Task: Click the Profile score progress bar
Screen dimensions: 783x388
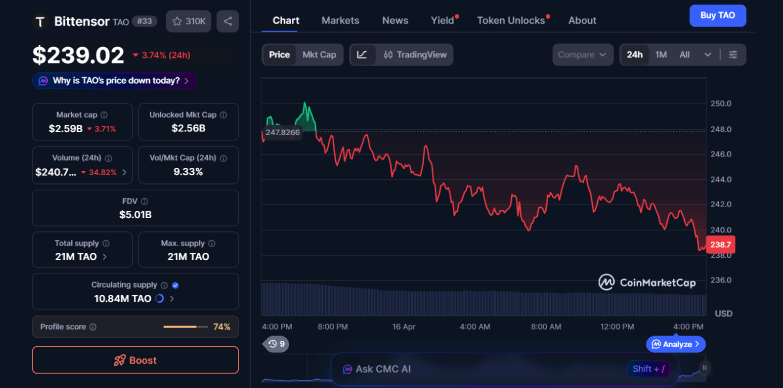Action: click(x=185, y=327)
